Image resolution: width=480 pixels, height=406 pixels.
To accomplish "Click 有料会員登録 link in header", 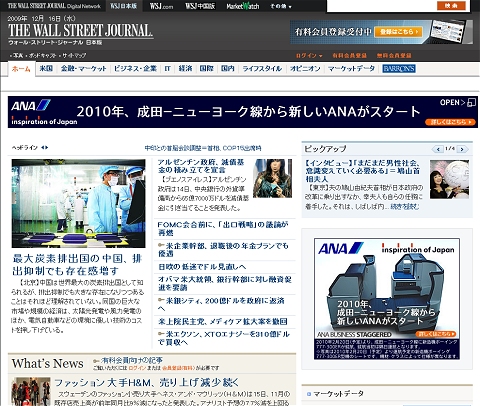I will [x=349, y=55].
